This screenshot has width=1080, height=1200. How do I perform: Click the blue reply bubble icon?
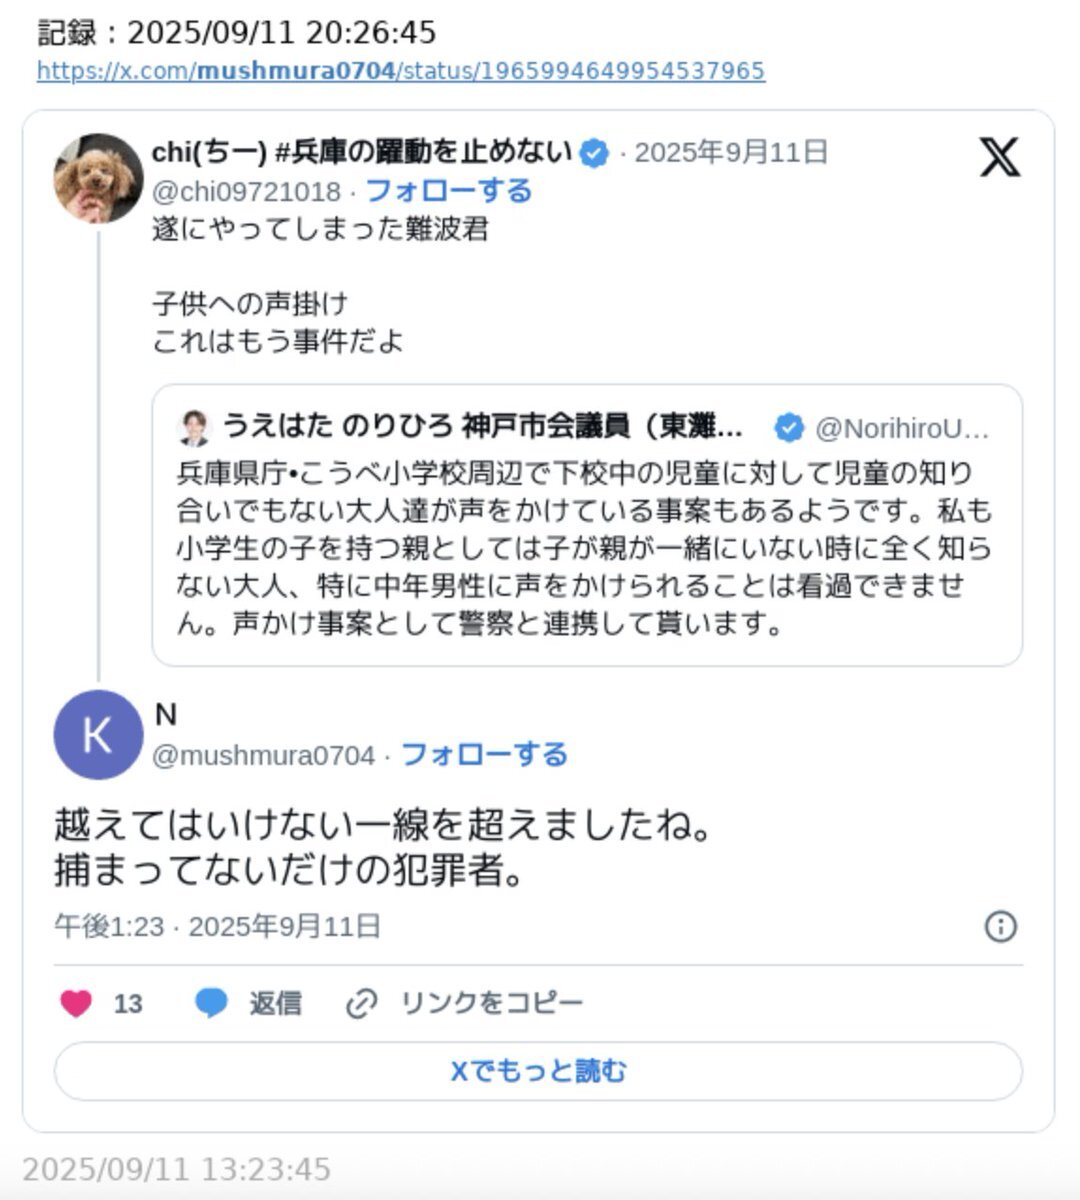point(211,1002)
